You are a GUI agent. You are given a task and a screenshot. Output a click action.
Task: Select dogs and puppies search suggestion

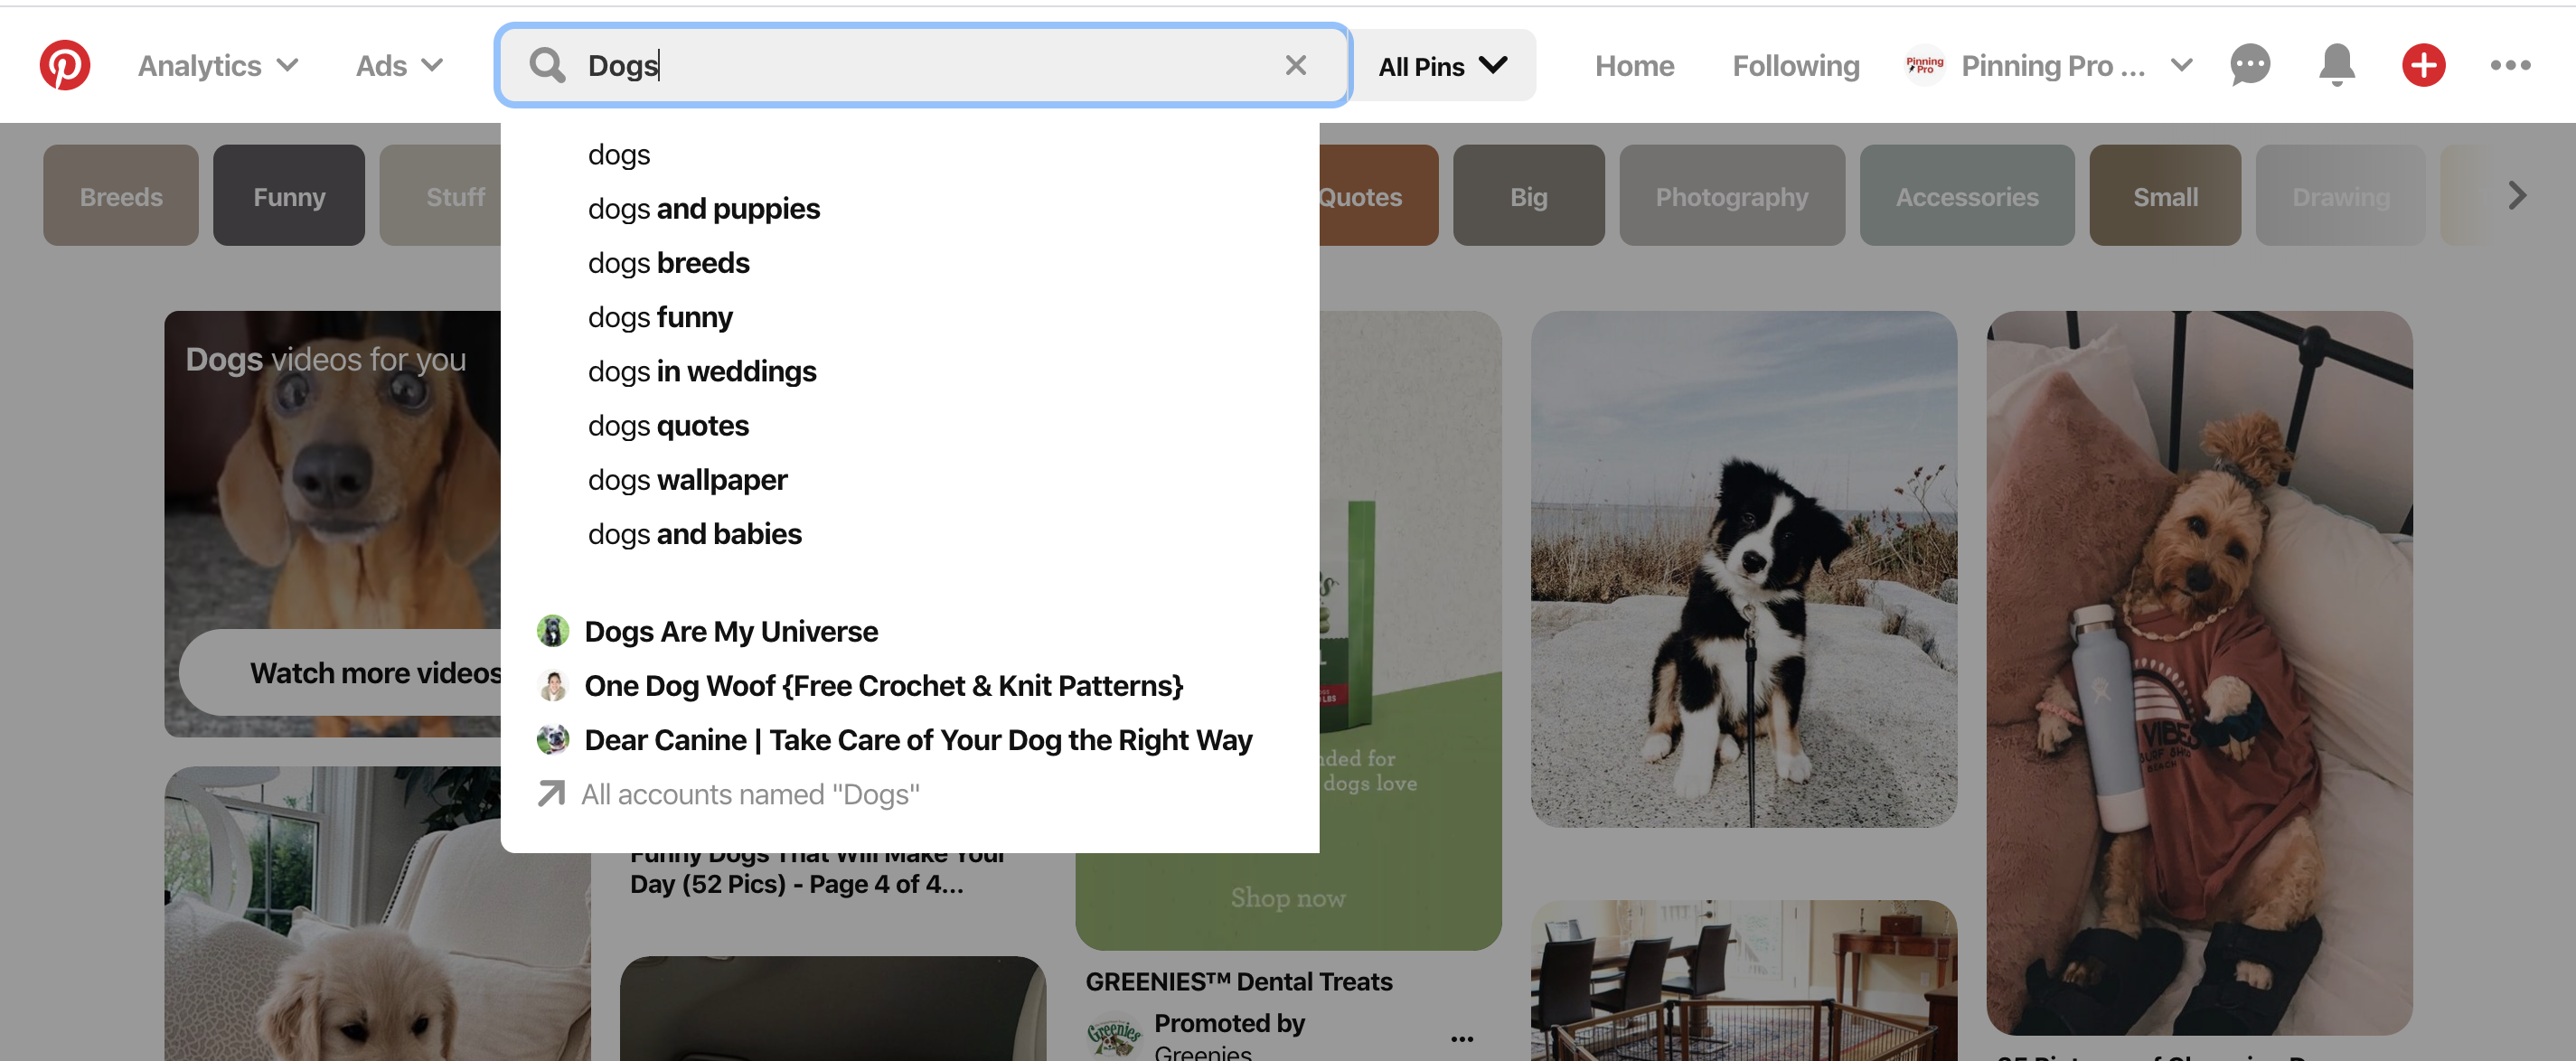click(703, 207)
